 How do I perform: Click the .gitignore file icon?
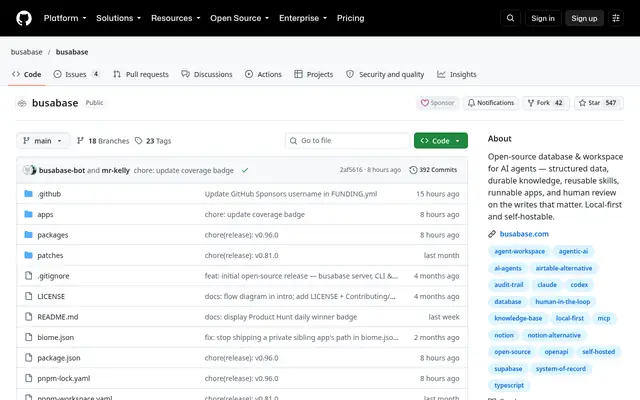[28, 276]
